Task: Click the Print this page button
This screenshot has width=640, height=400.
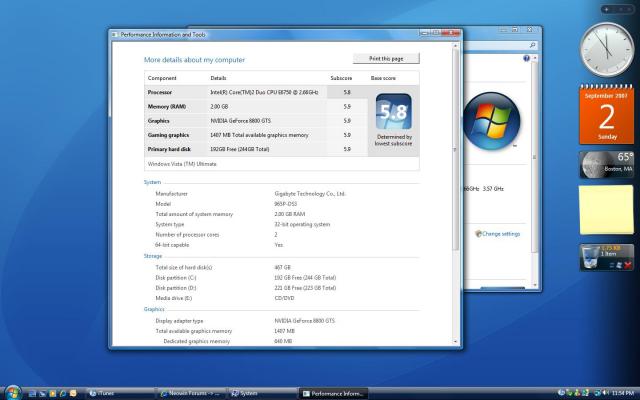Action: (386, 59)
